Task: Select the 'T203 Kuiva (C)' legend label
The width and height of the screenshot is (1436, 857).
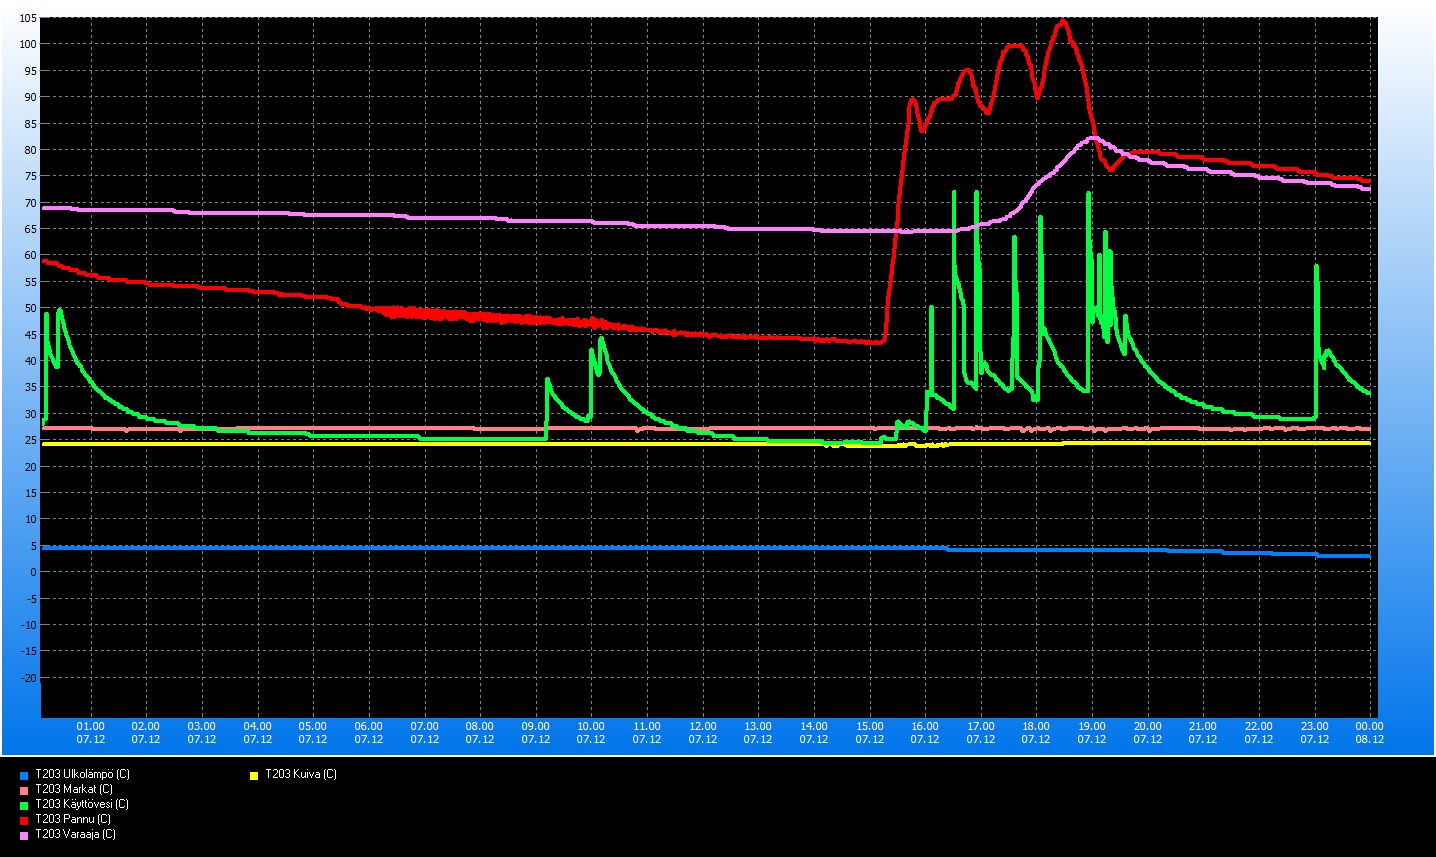Action: tap(300, 774)
